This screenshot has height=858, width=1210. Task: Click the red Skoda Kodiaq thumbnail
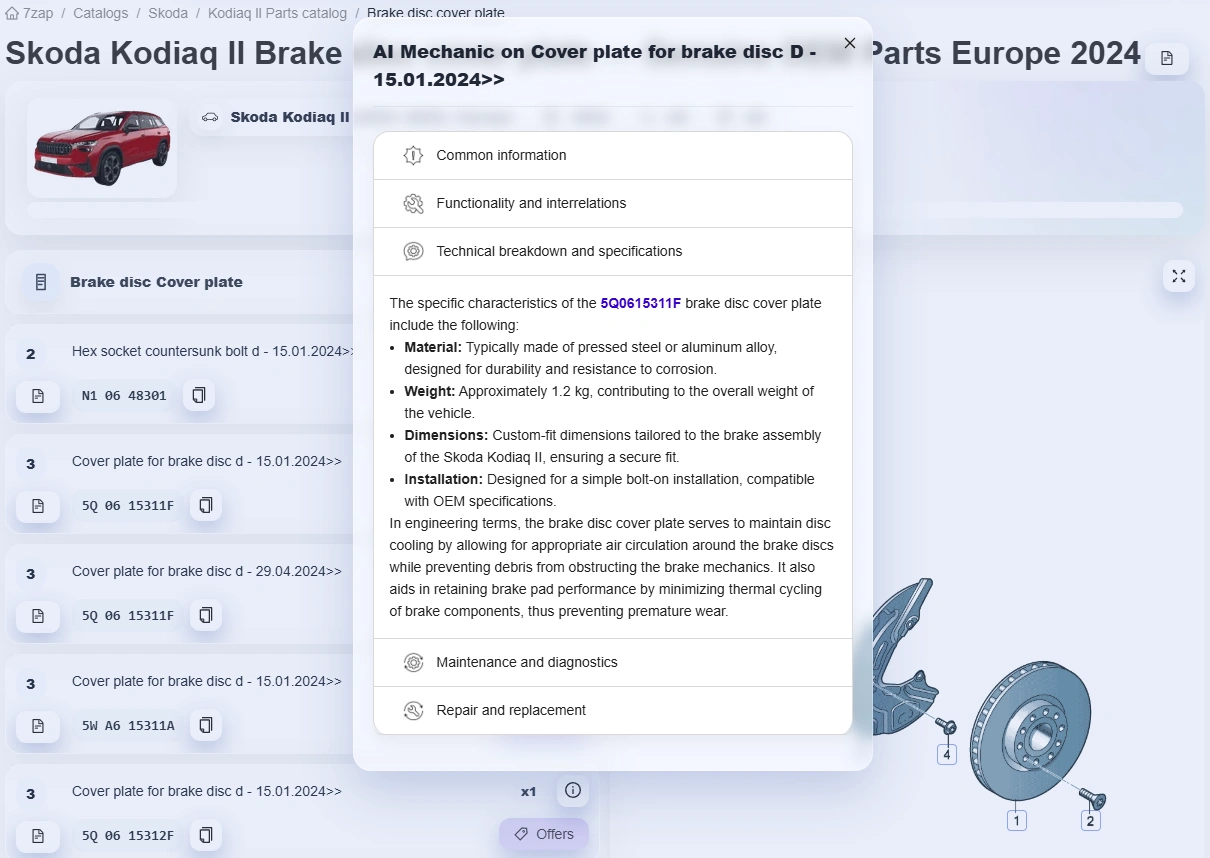pos(102,148)
